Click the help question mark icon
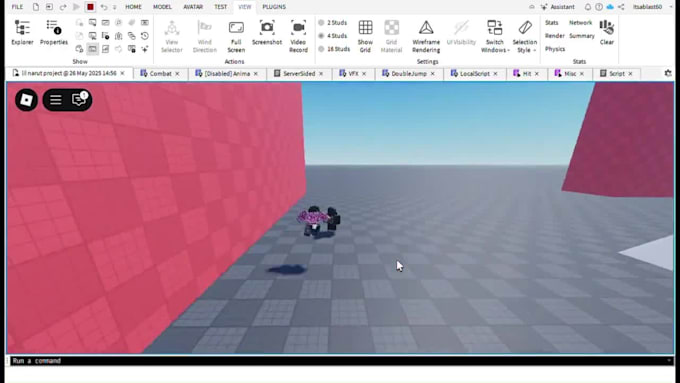Viewport: 680px width, 383px height. point(599,7)
